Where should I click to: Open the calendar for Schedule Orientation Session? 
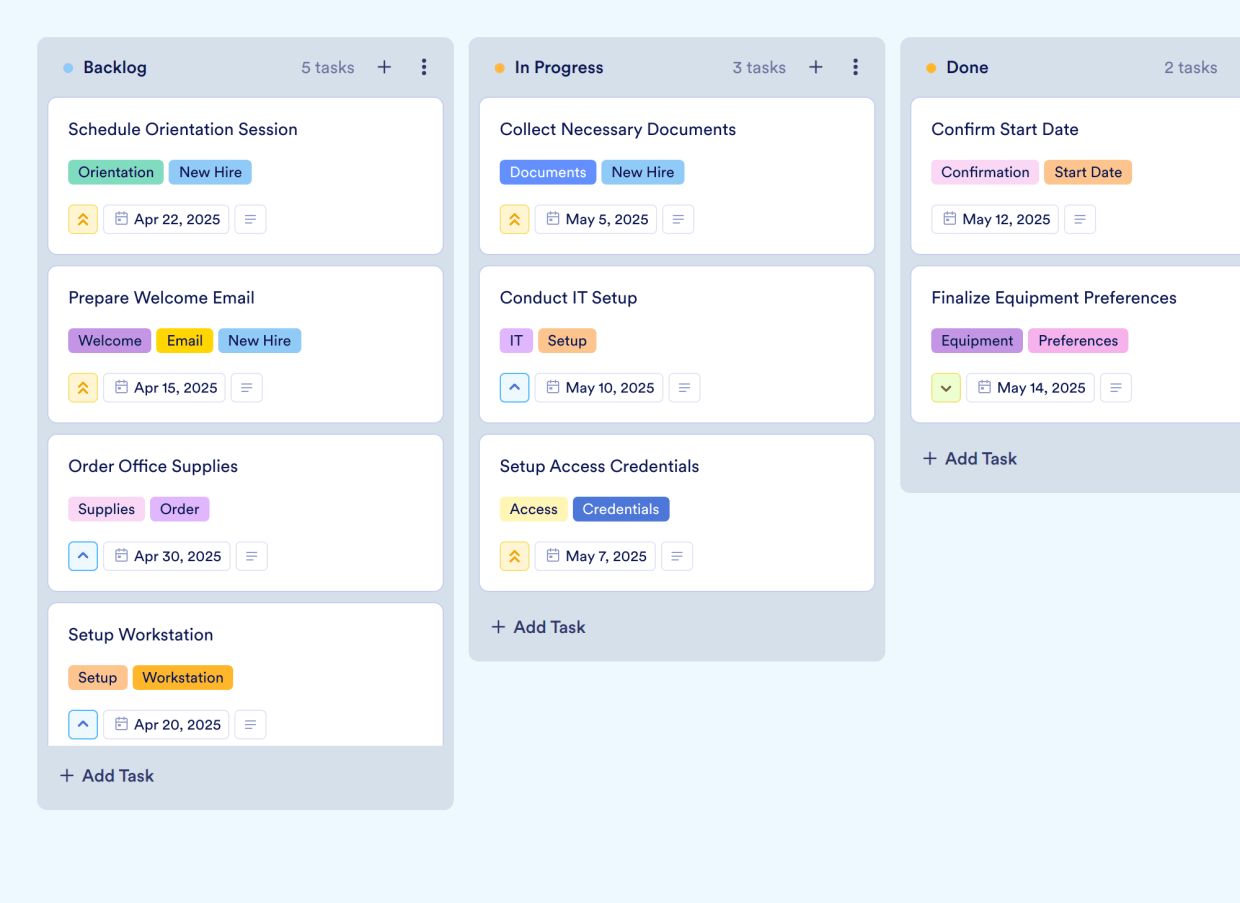166,219
